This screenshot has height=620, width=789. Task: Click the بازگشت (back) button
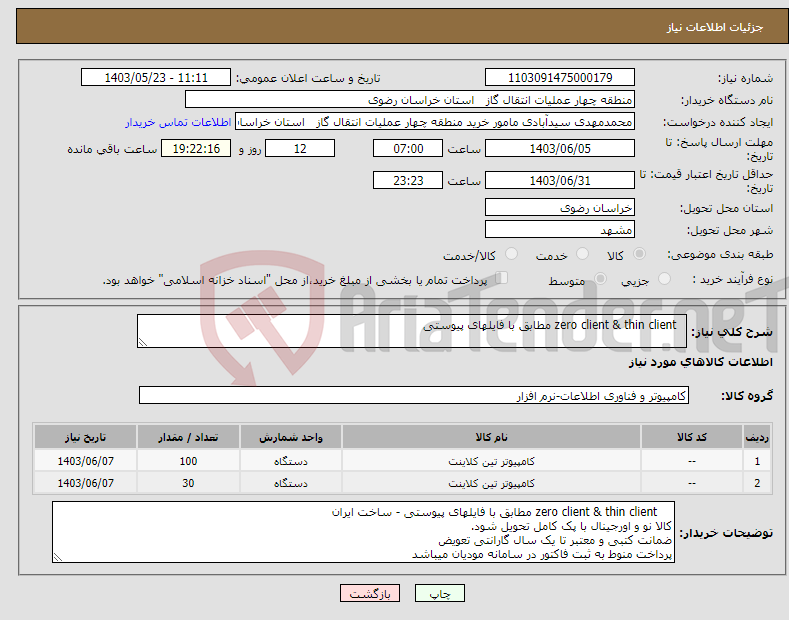[370, 593]
